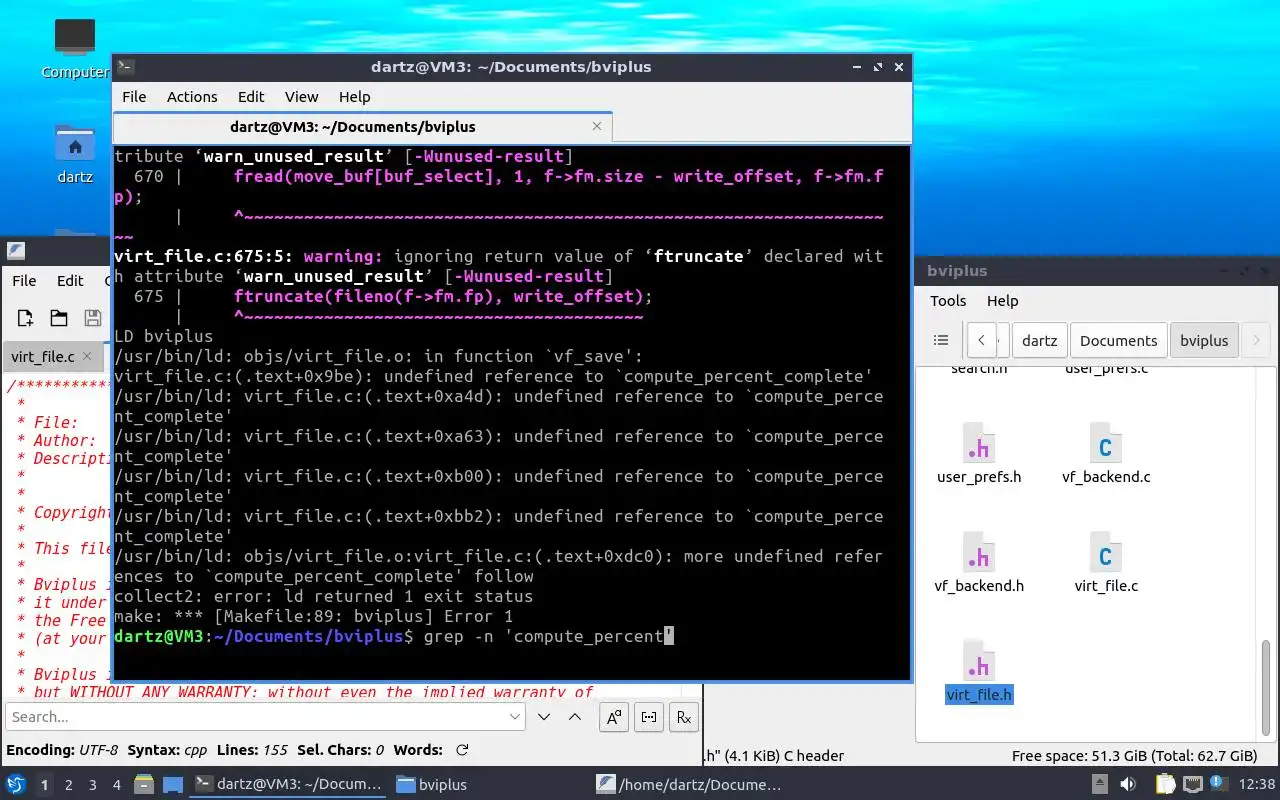Click the Free space status text
Screen dimensions: 1280x800
point(1134,756)
